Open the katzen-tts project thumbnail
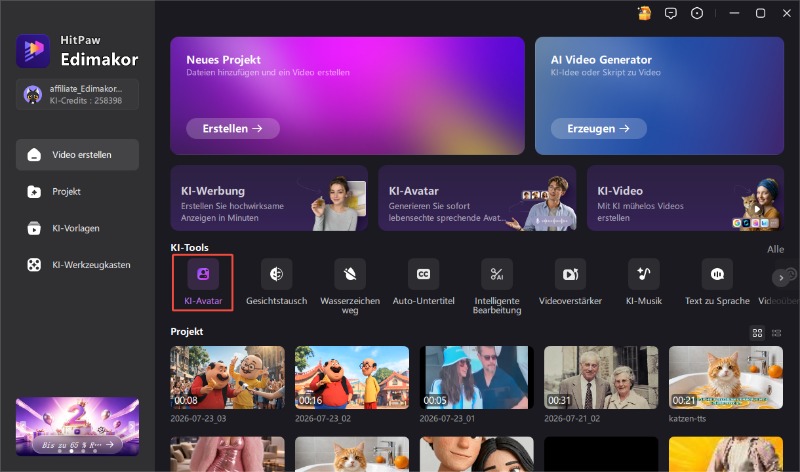 click(x=726, y=378)
